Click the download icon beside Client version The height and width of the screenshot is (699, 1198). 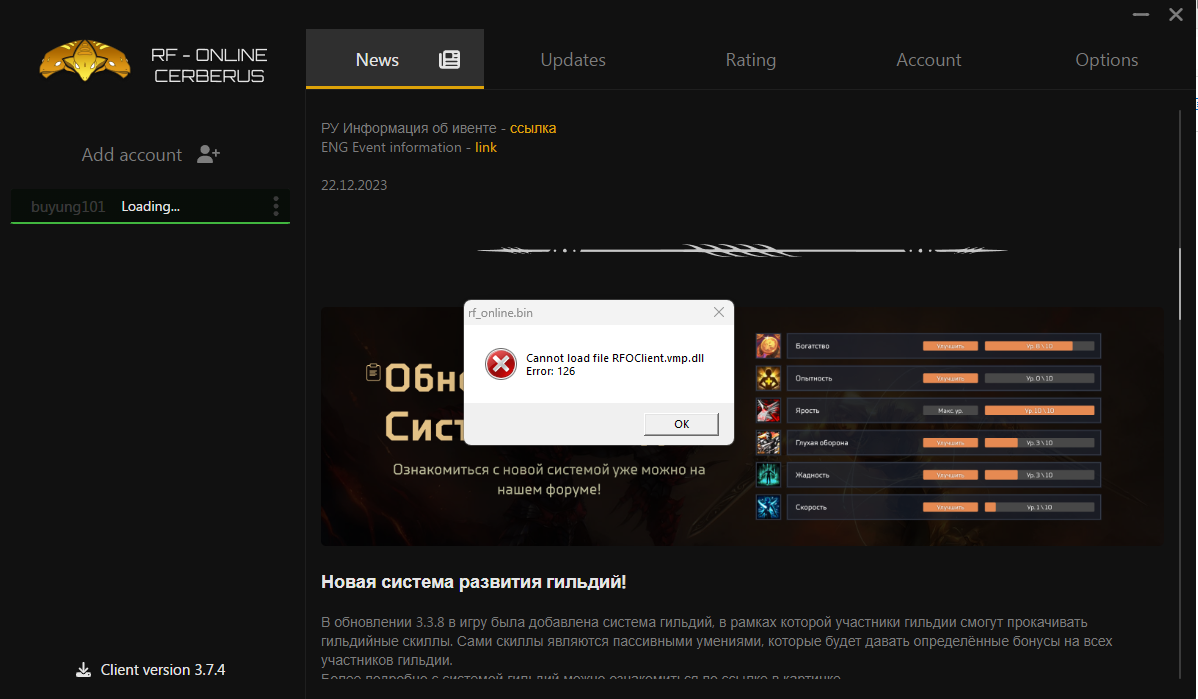(x=83, y=670)
